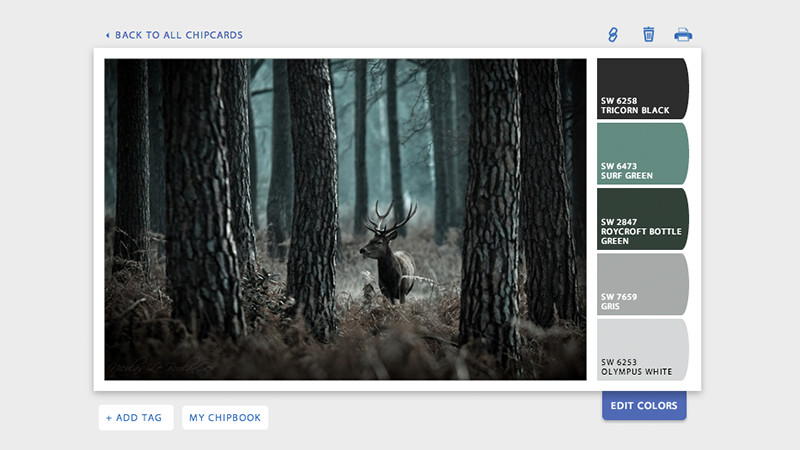The height and width of the screenshot is (450, 800).
Task: Select the SW 6258 Tricorn Black swatch
Action: point(643,89)
